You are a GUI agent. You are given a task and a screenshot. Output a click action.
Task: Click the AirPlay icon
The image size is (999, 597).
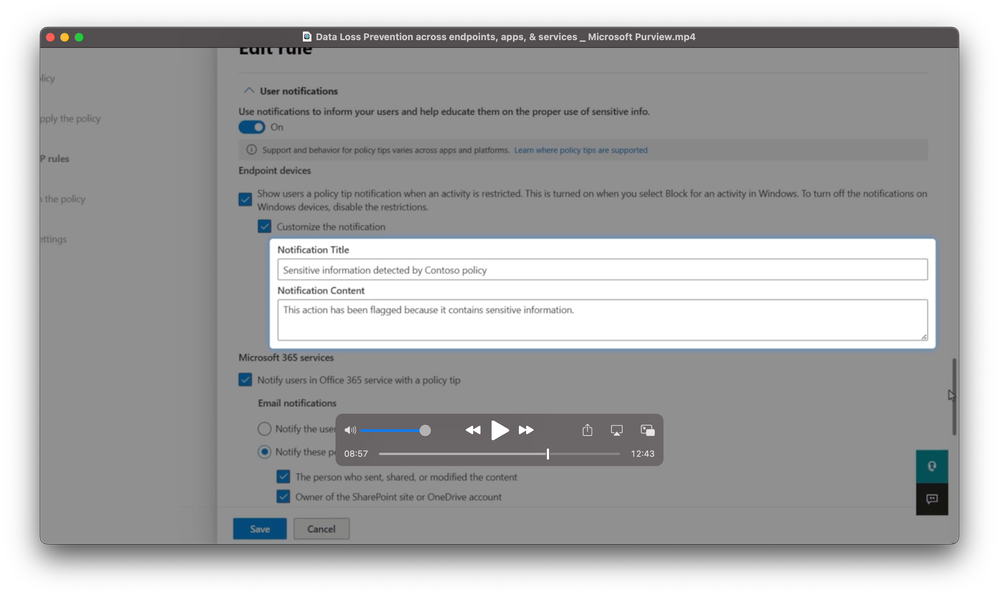tap(617, 430)
